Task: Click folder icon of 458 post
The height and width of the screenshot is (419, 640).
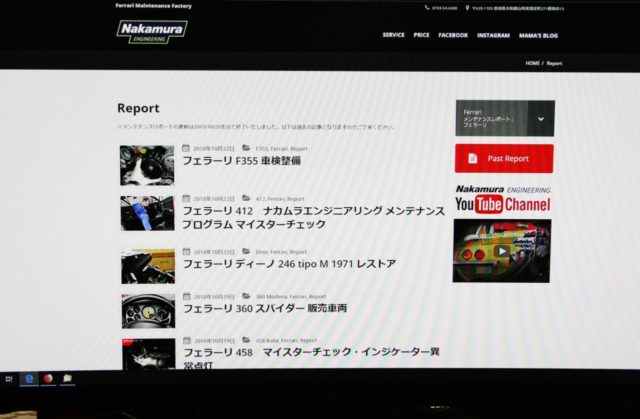Action: pyautogui.click(x=246, y=340)
